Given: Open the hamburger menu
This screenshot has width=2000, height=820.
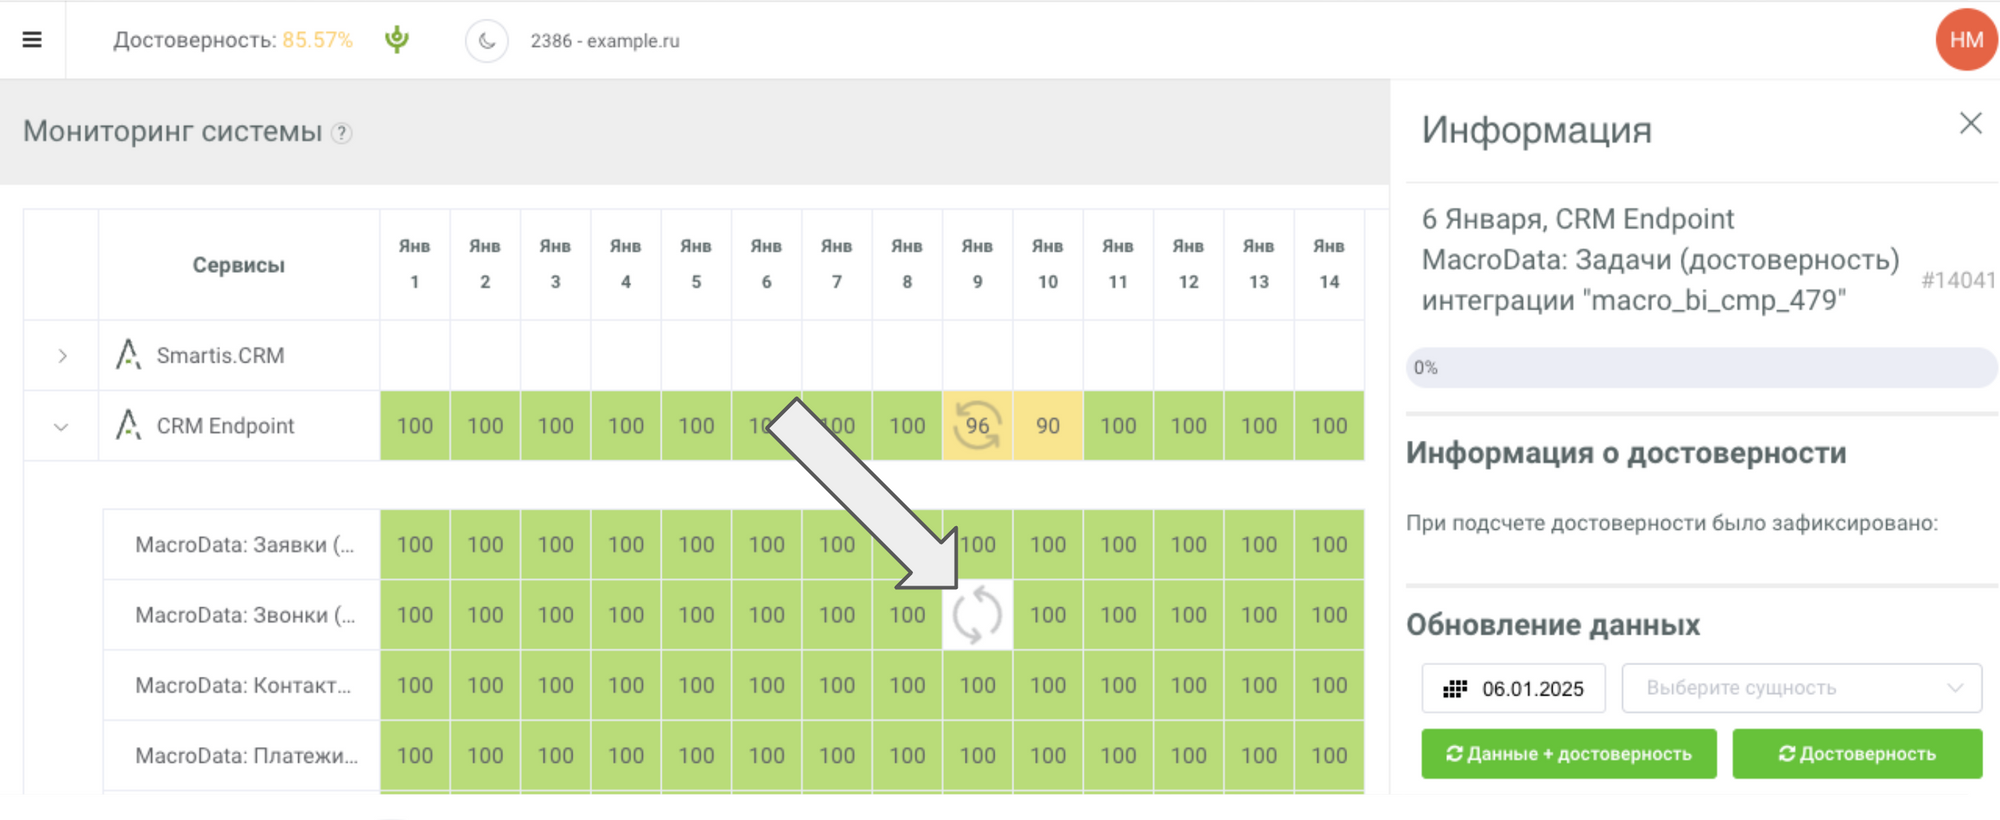Looking at the screenshot, I should (32, 40).
